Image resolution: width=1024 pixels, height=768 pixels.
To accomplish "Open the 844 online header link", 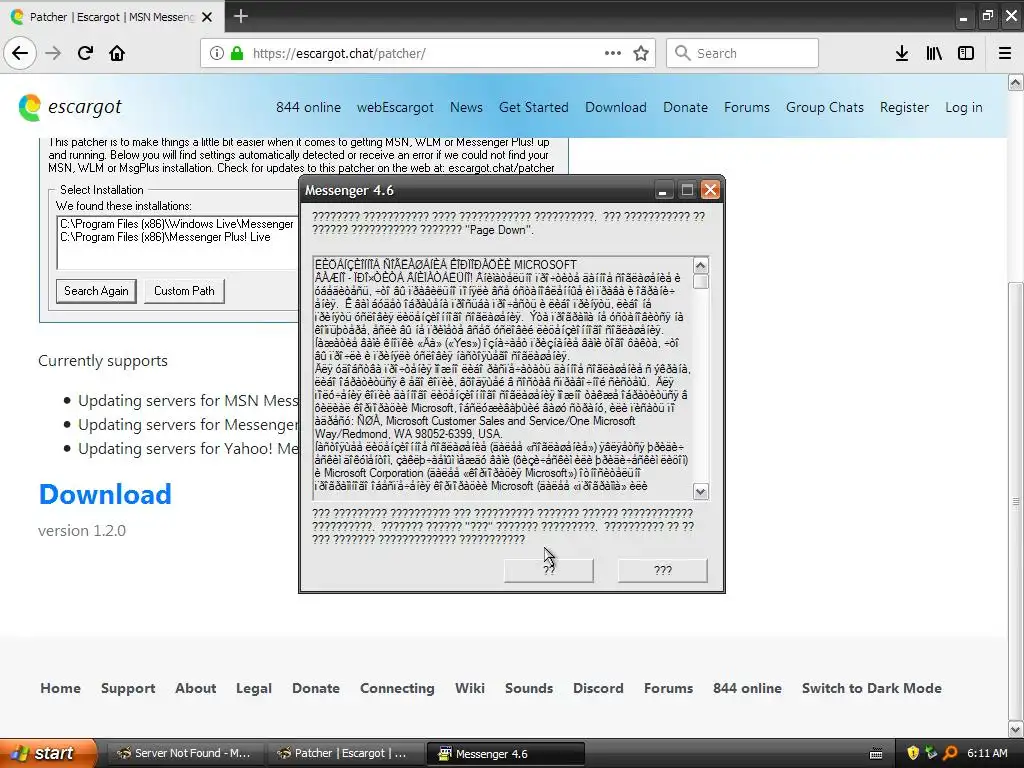I will tap(308, 107).
